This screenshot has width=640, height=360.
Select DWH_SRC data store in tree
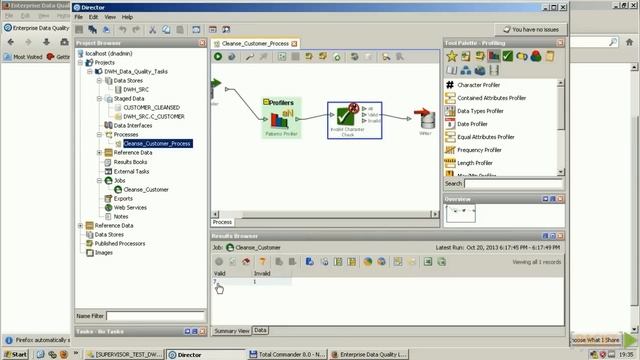pyautogui.click(x=136, y=89)
